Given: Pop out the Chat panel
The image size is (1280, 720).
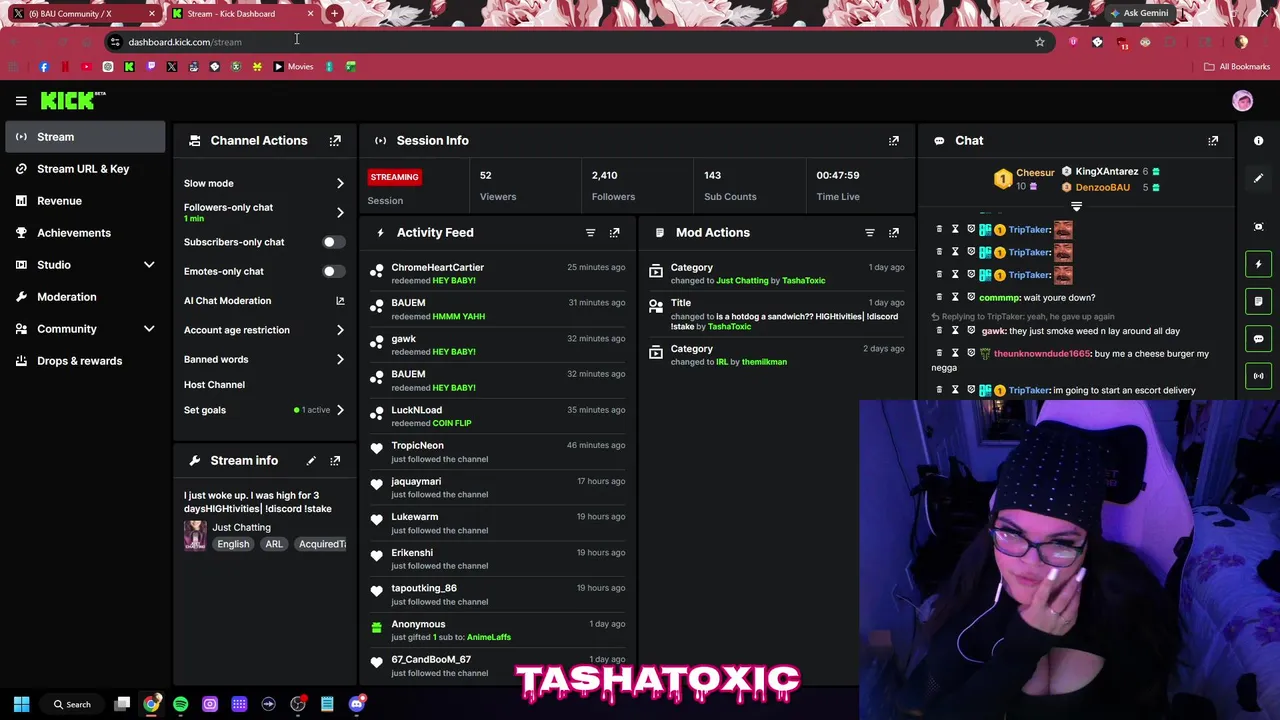Looking at the screenshot, I should [x=1213, y=141].
